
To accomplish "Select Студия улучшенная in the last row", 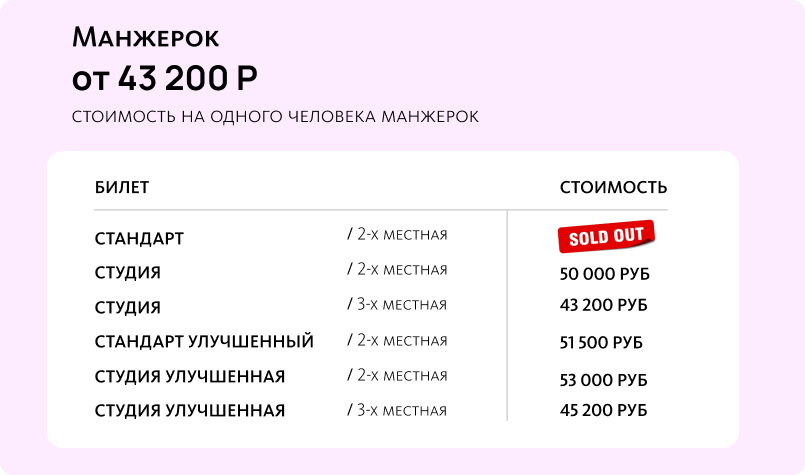I will pos(190,411).
